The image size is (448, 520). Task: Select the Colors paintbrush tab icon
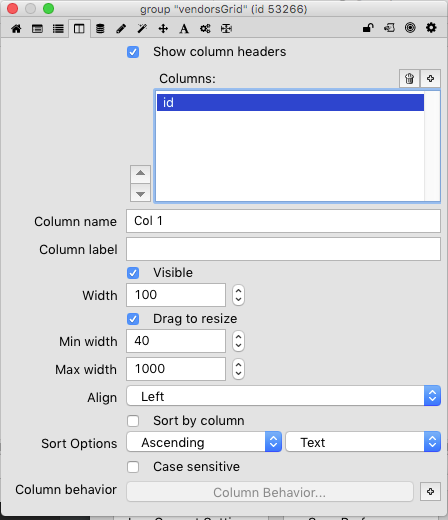pos(121,29)
